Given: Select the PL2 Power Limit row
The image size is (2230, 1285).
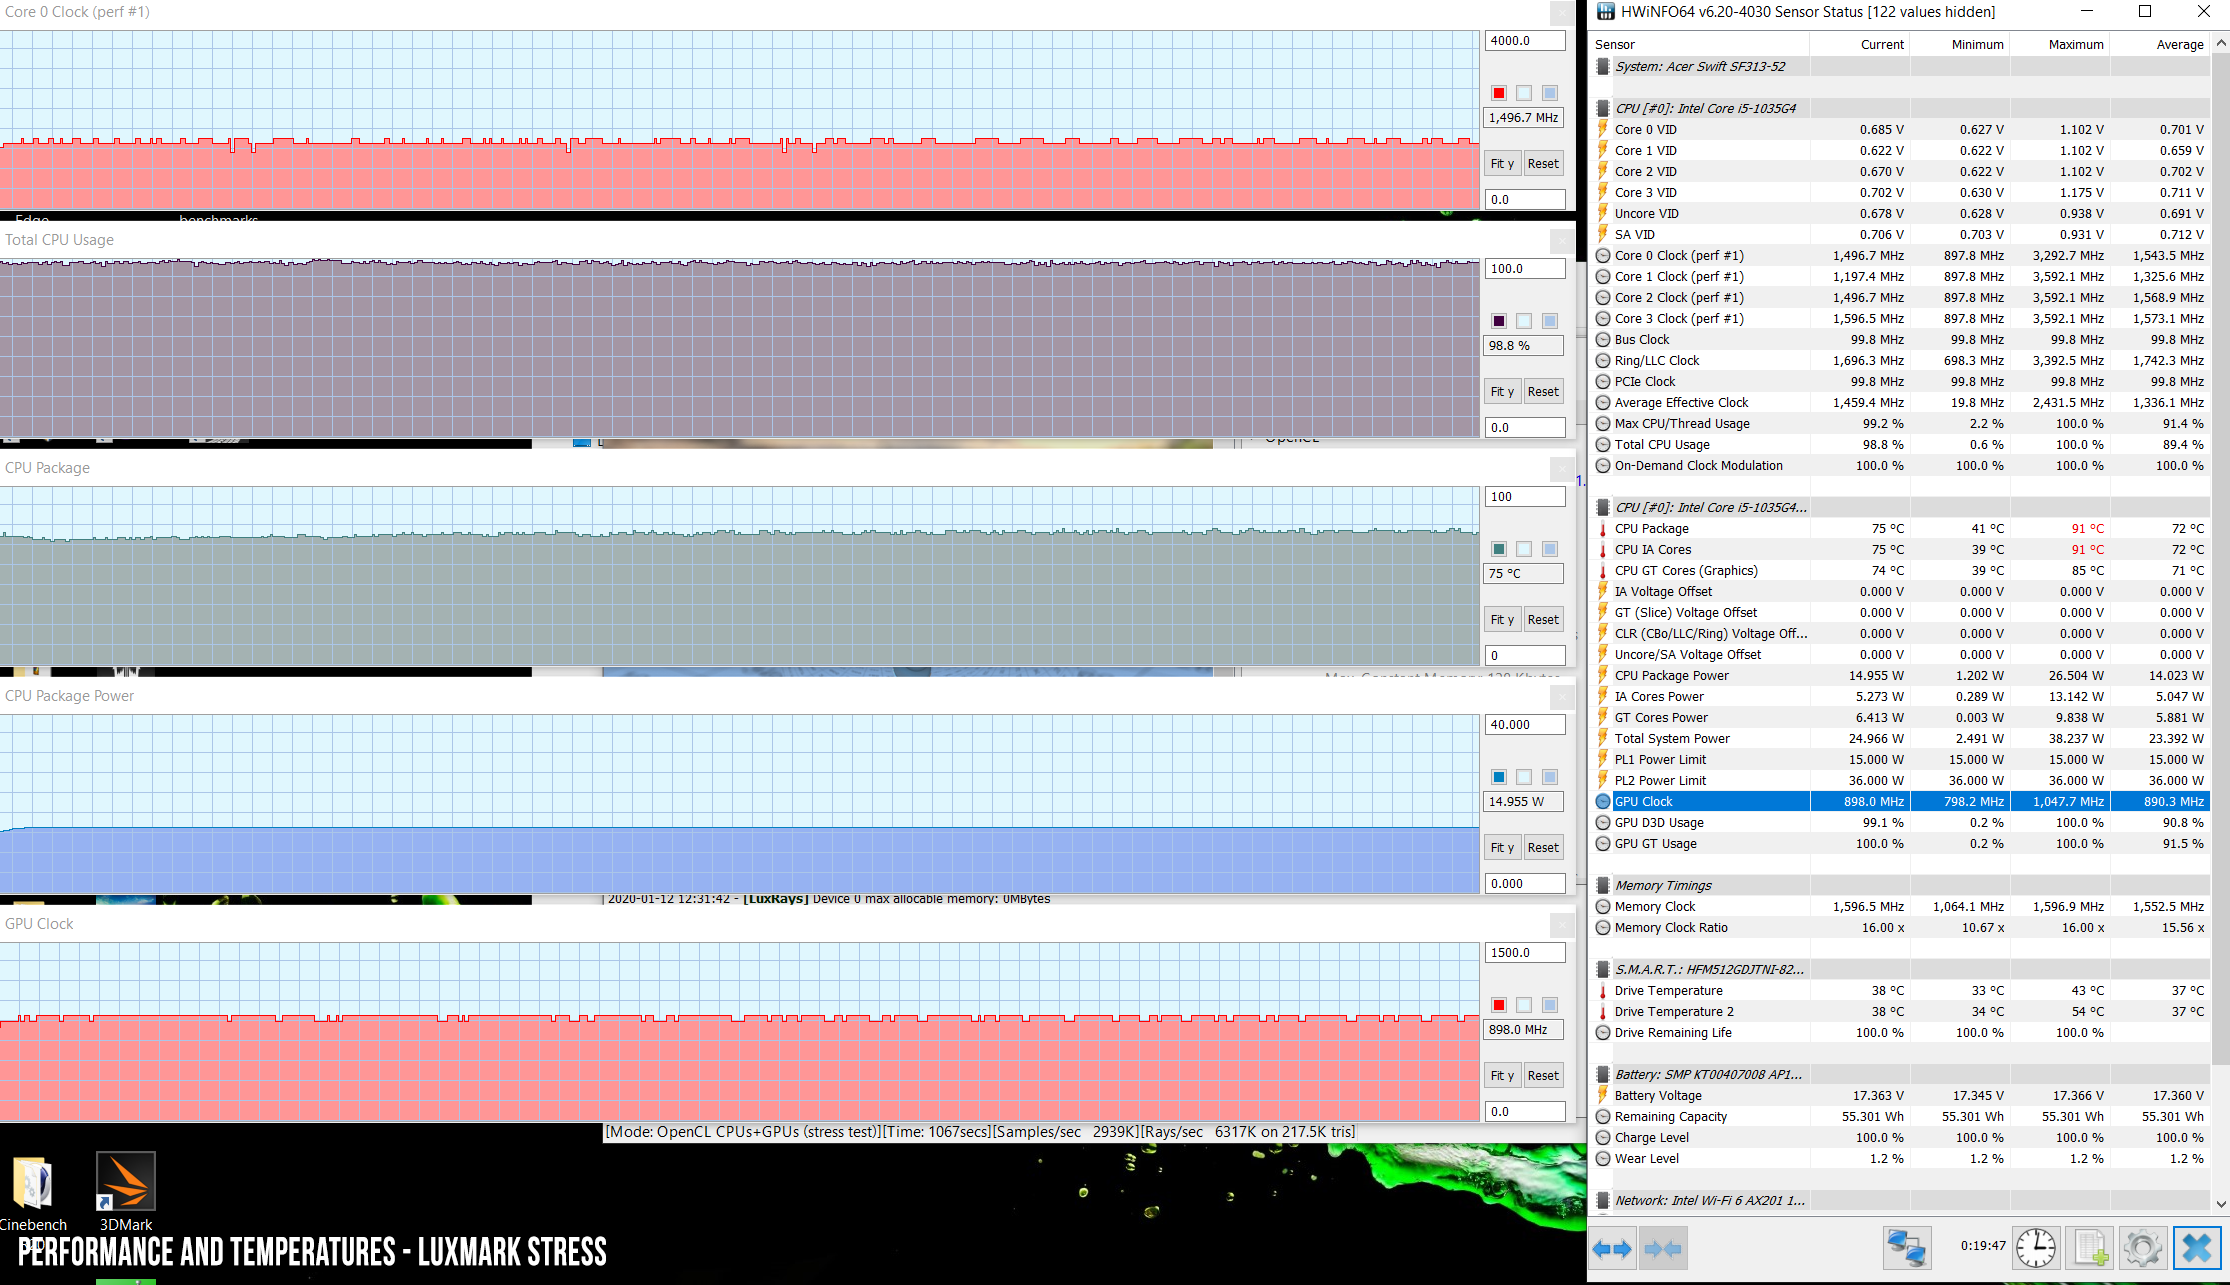Looking at the screenshot, I should pyautogui.click(x=1899, y=781).
